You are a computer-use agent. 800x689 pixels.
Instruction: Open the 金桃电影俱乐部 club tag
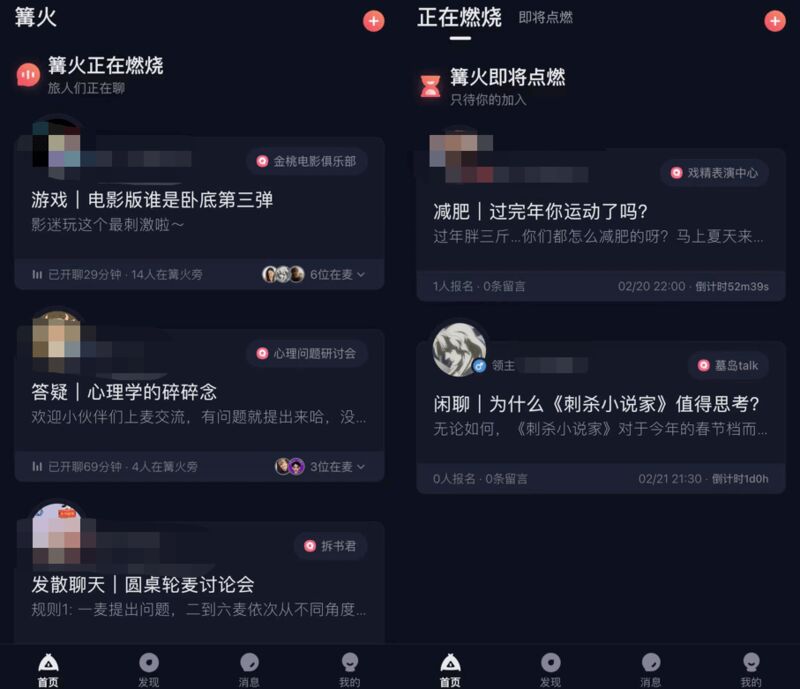tap(307, 161)
